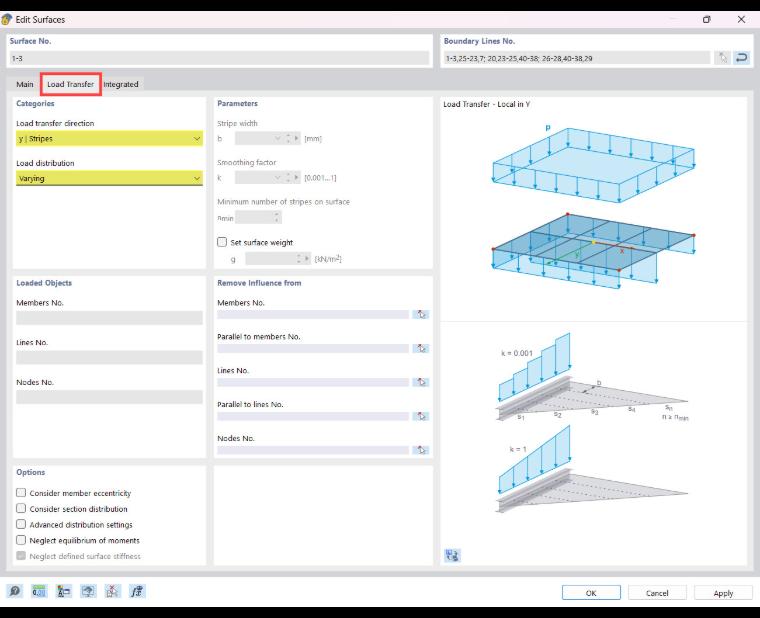
Task: Click the surface weight g value field
Action: pos(269,259)
